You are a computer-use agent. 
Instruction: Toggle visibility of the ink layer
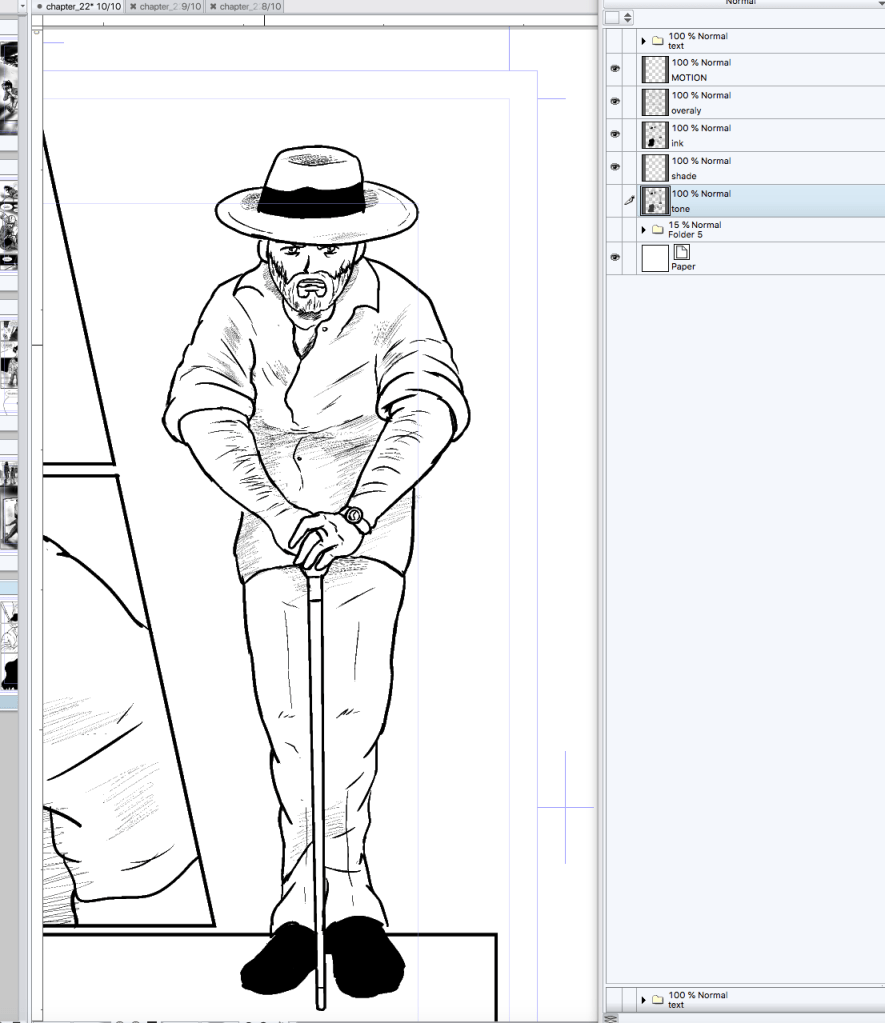click(615, 135)
